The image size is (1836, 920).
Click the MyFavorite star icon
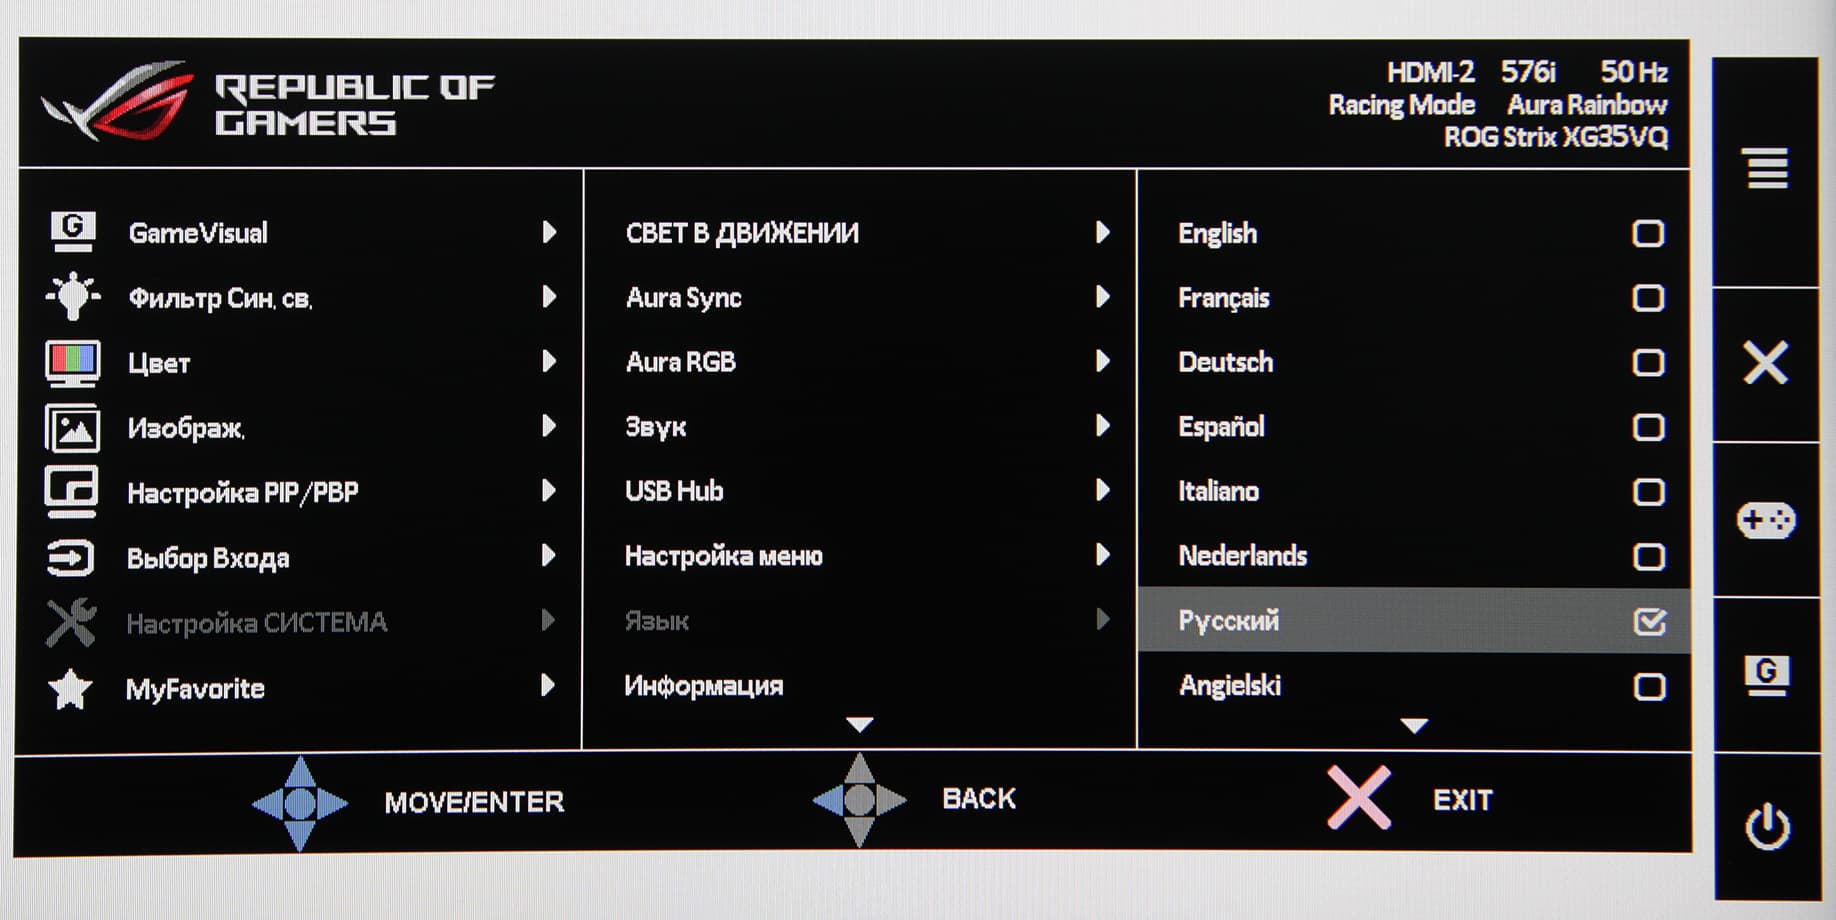point(71,688)
